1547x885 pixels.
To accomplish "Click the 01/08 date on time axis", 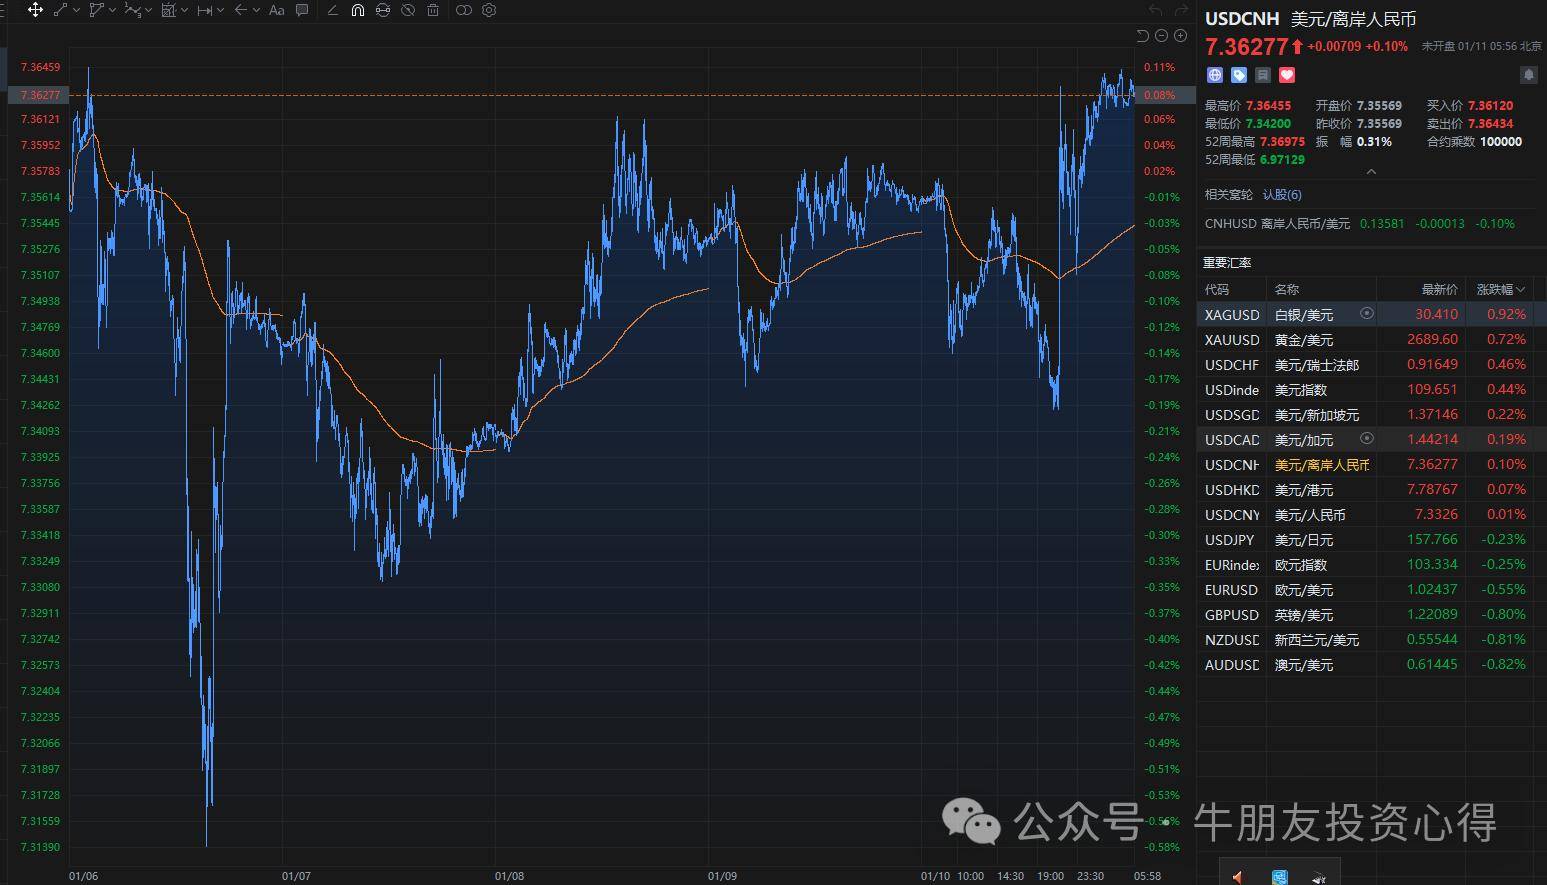I will pos(509,876).
